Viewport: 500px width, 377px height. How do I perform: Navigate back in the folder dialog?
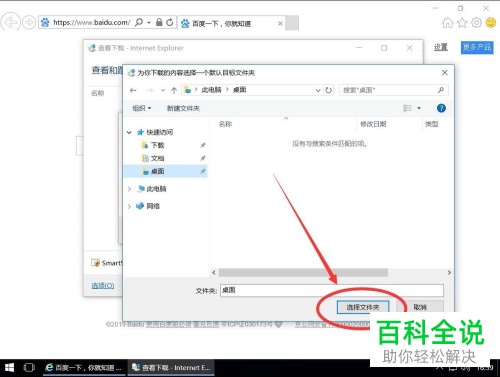133,90
